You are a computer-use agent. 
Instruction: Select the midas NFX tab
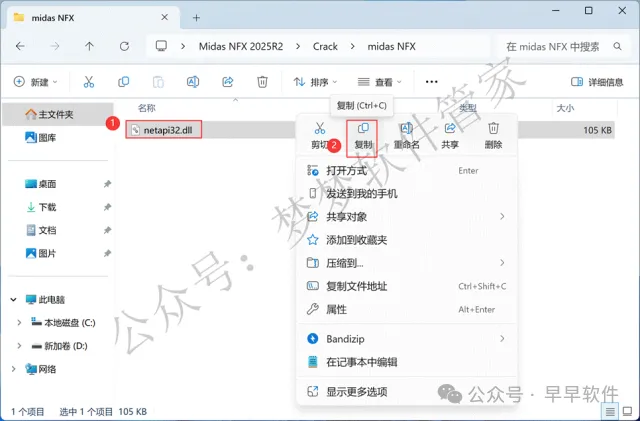pos(91,18)
